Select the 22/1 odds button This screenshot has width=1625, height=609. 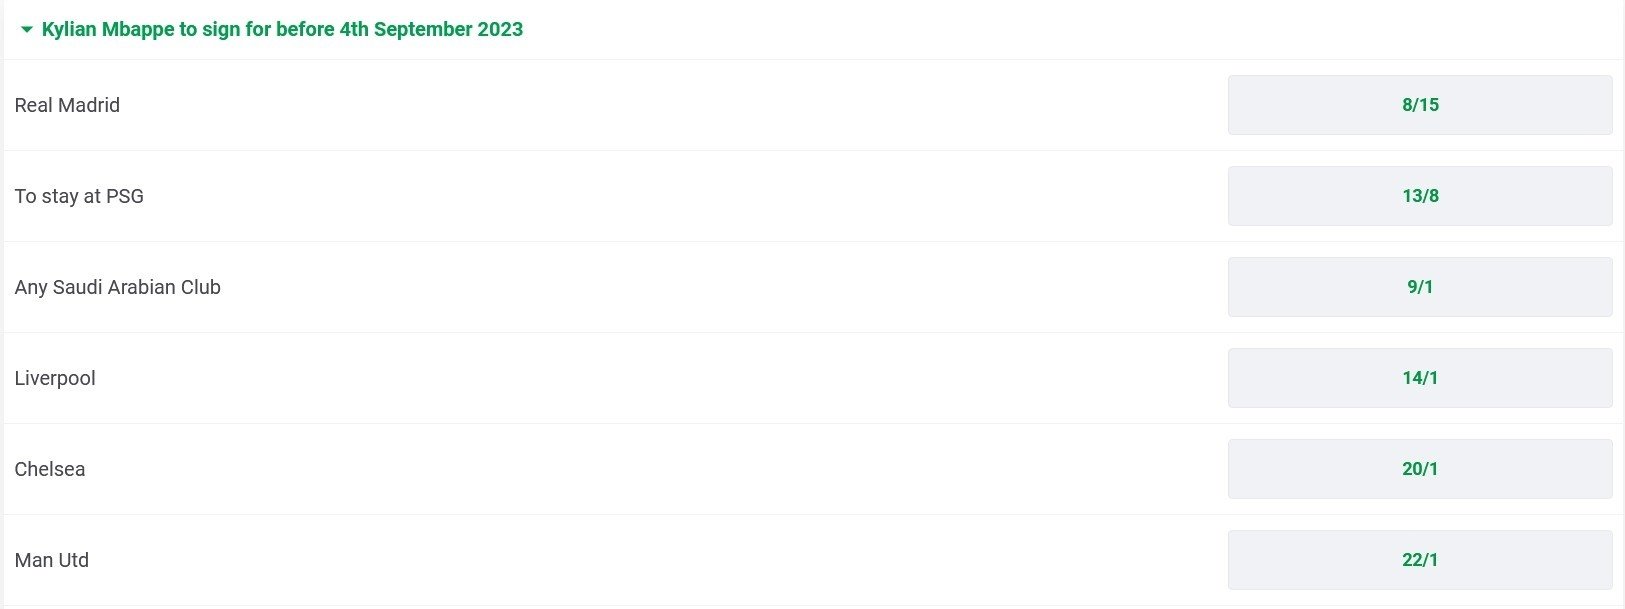(1419, 560)
